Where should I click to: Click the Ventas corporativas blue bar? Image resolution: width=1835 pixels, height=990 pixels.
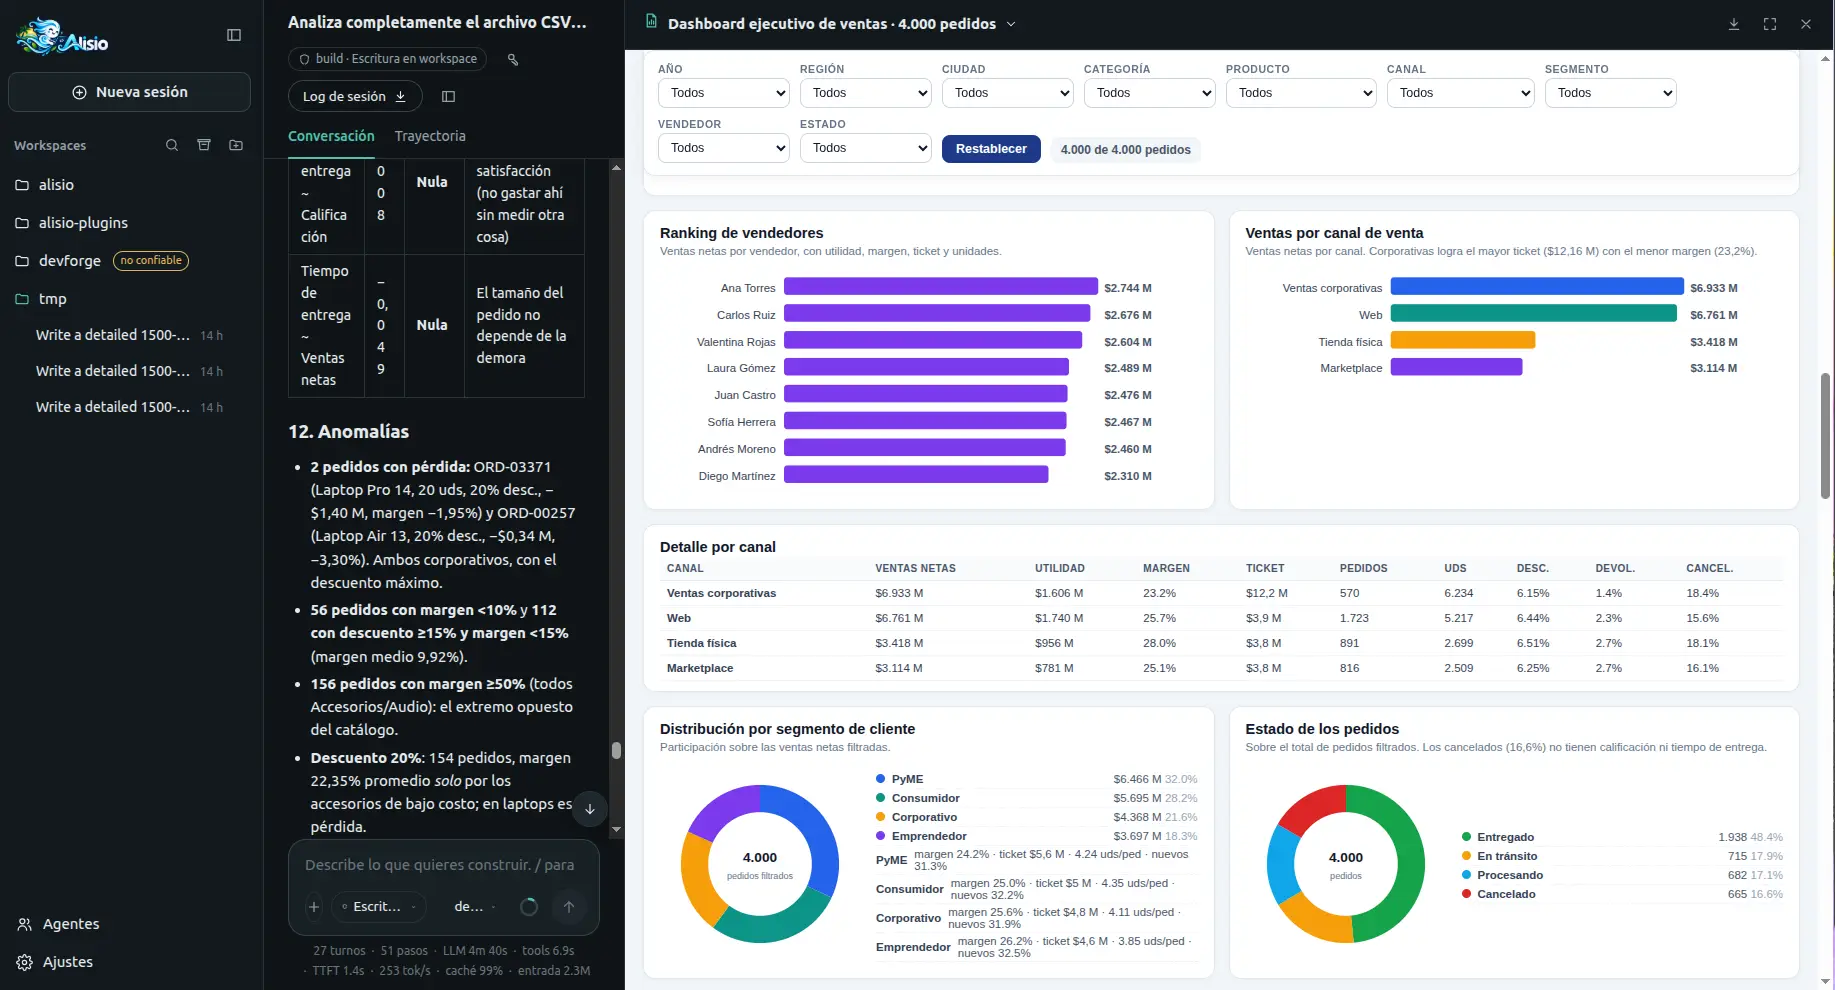pos(1537,287)
